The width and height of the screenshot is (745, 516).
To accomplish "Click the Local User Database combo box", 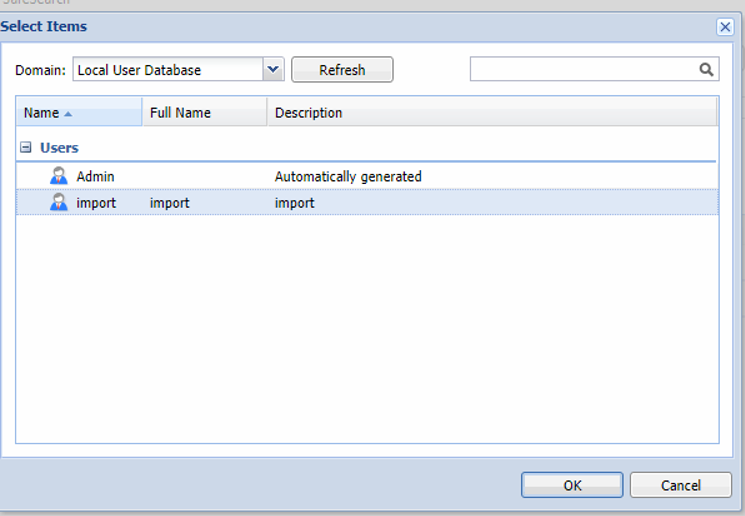I will point(167,70).
